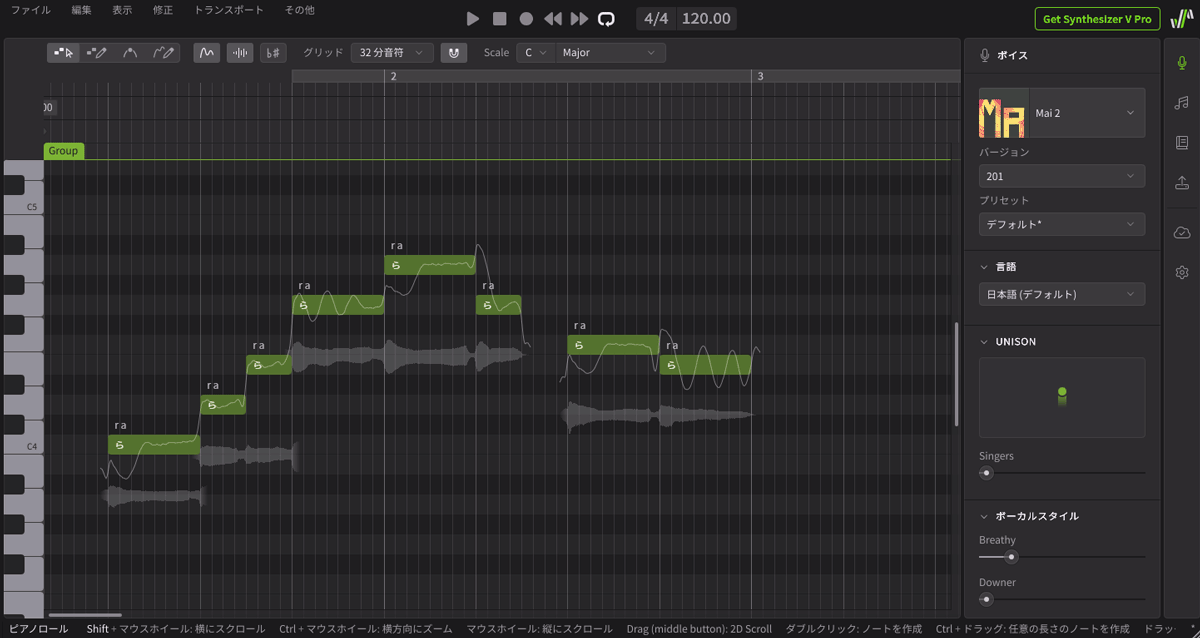Select the highest ra note after bar 2
Viewport: 1200px width, 638px height.
[430, 265]
